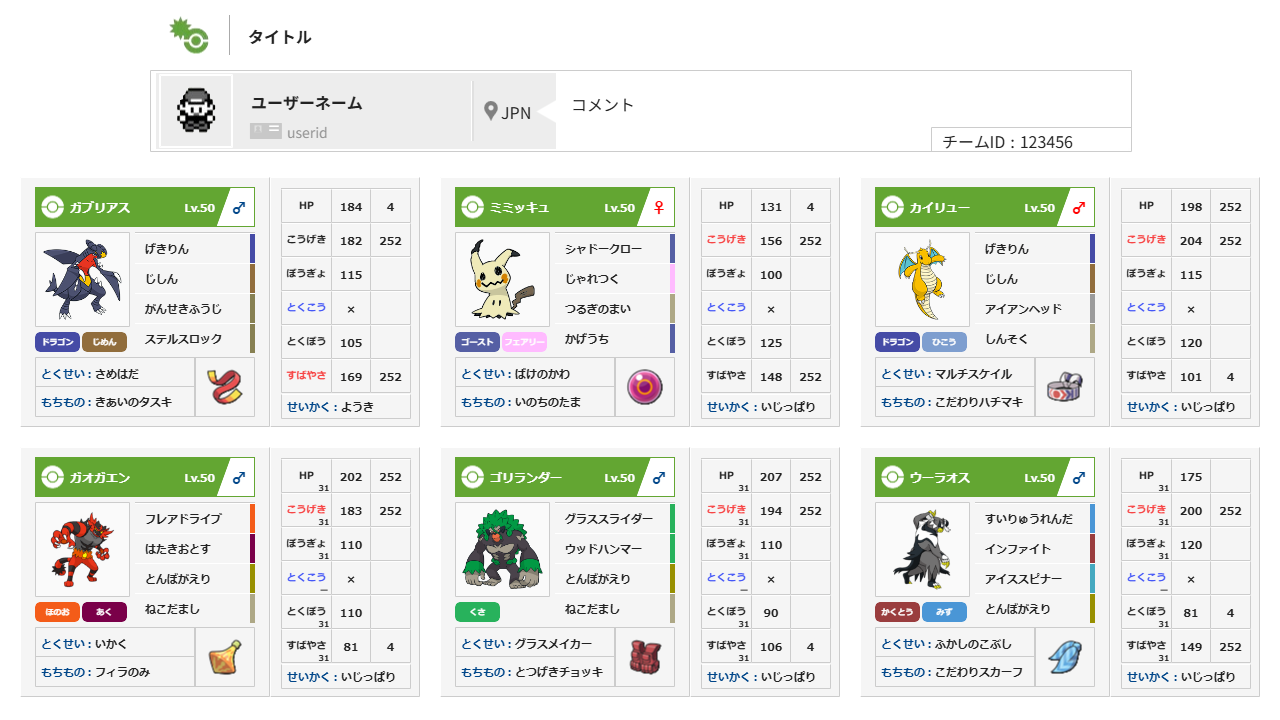The width and height of the screenshot is (1280, 720).
Task: Select the くさ type badge under ゴリランダー
Action: (477, 611)
